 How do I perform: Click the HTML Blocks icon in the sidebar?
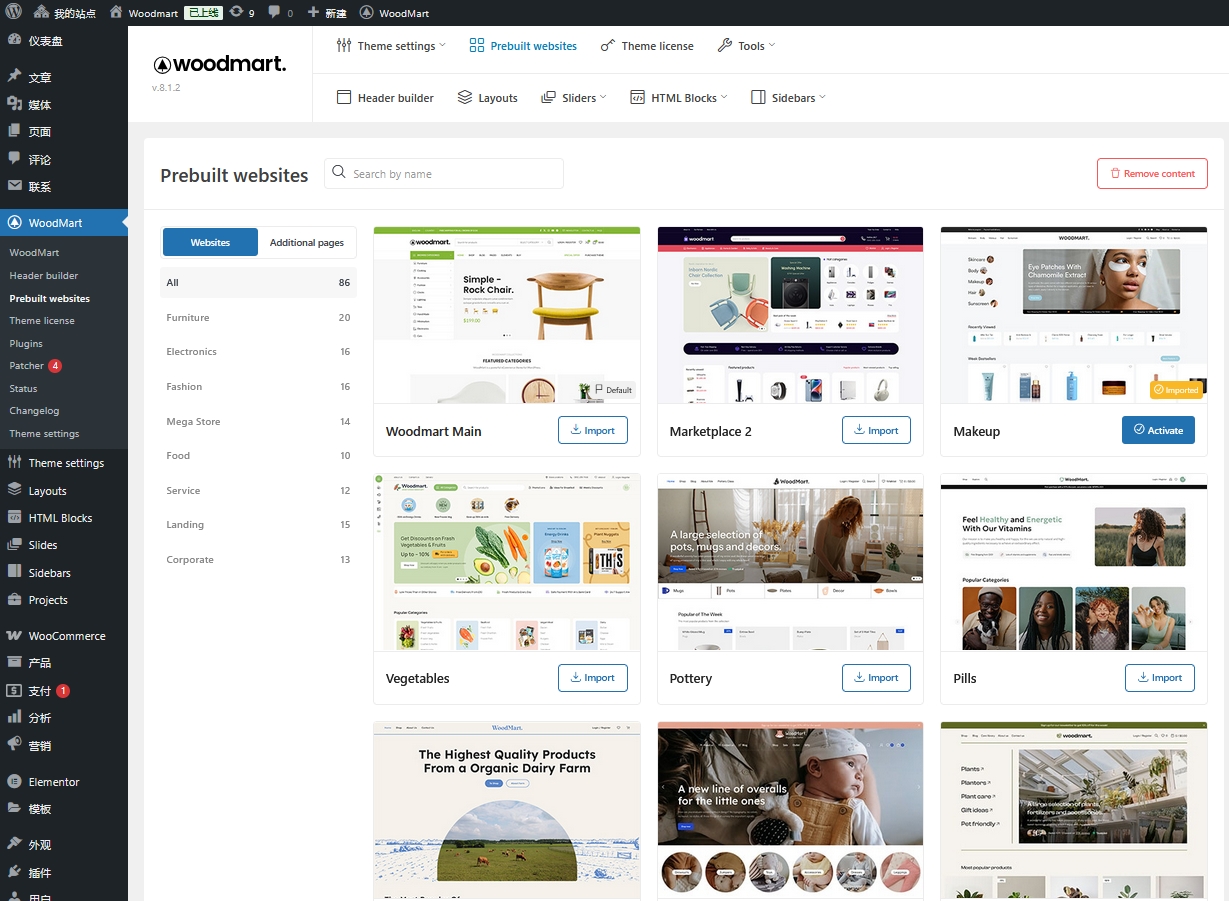(14, 518)
